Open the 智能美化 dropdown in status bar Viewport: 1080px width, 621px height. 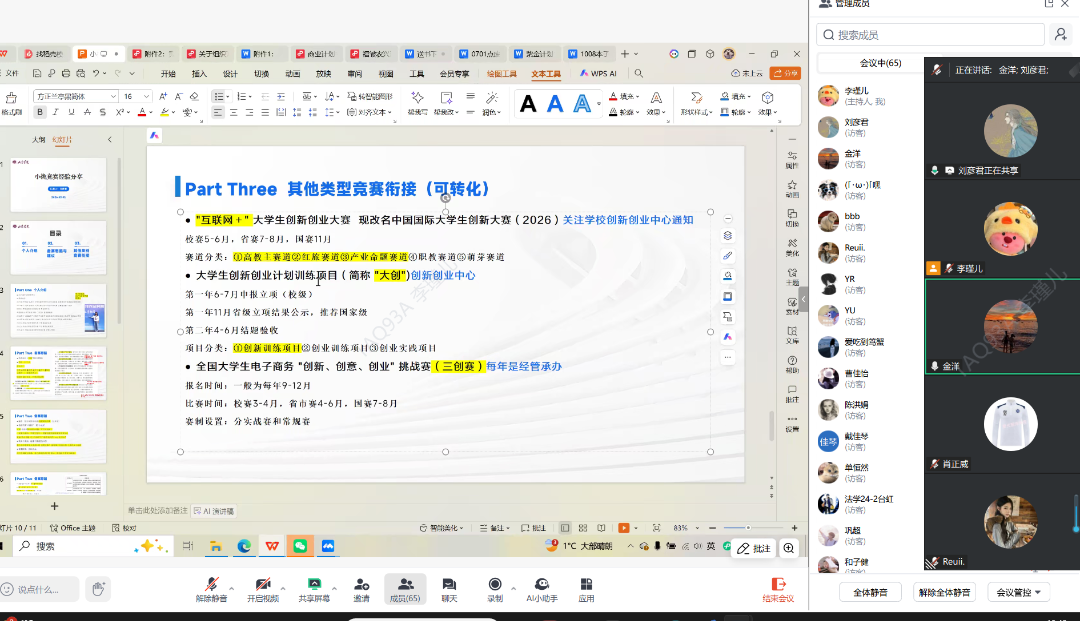pos(442,528)
